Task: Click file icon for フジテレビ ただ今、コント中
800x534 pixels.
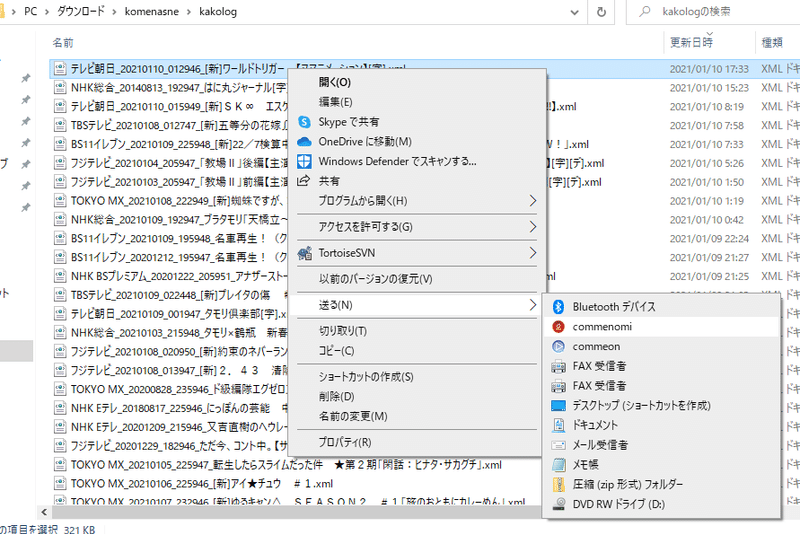Action: pos(60,445)
